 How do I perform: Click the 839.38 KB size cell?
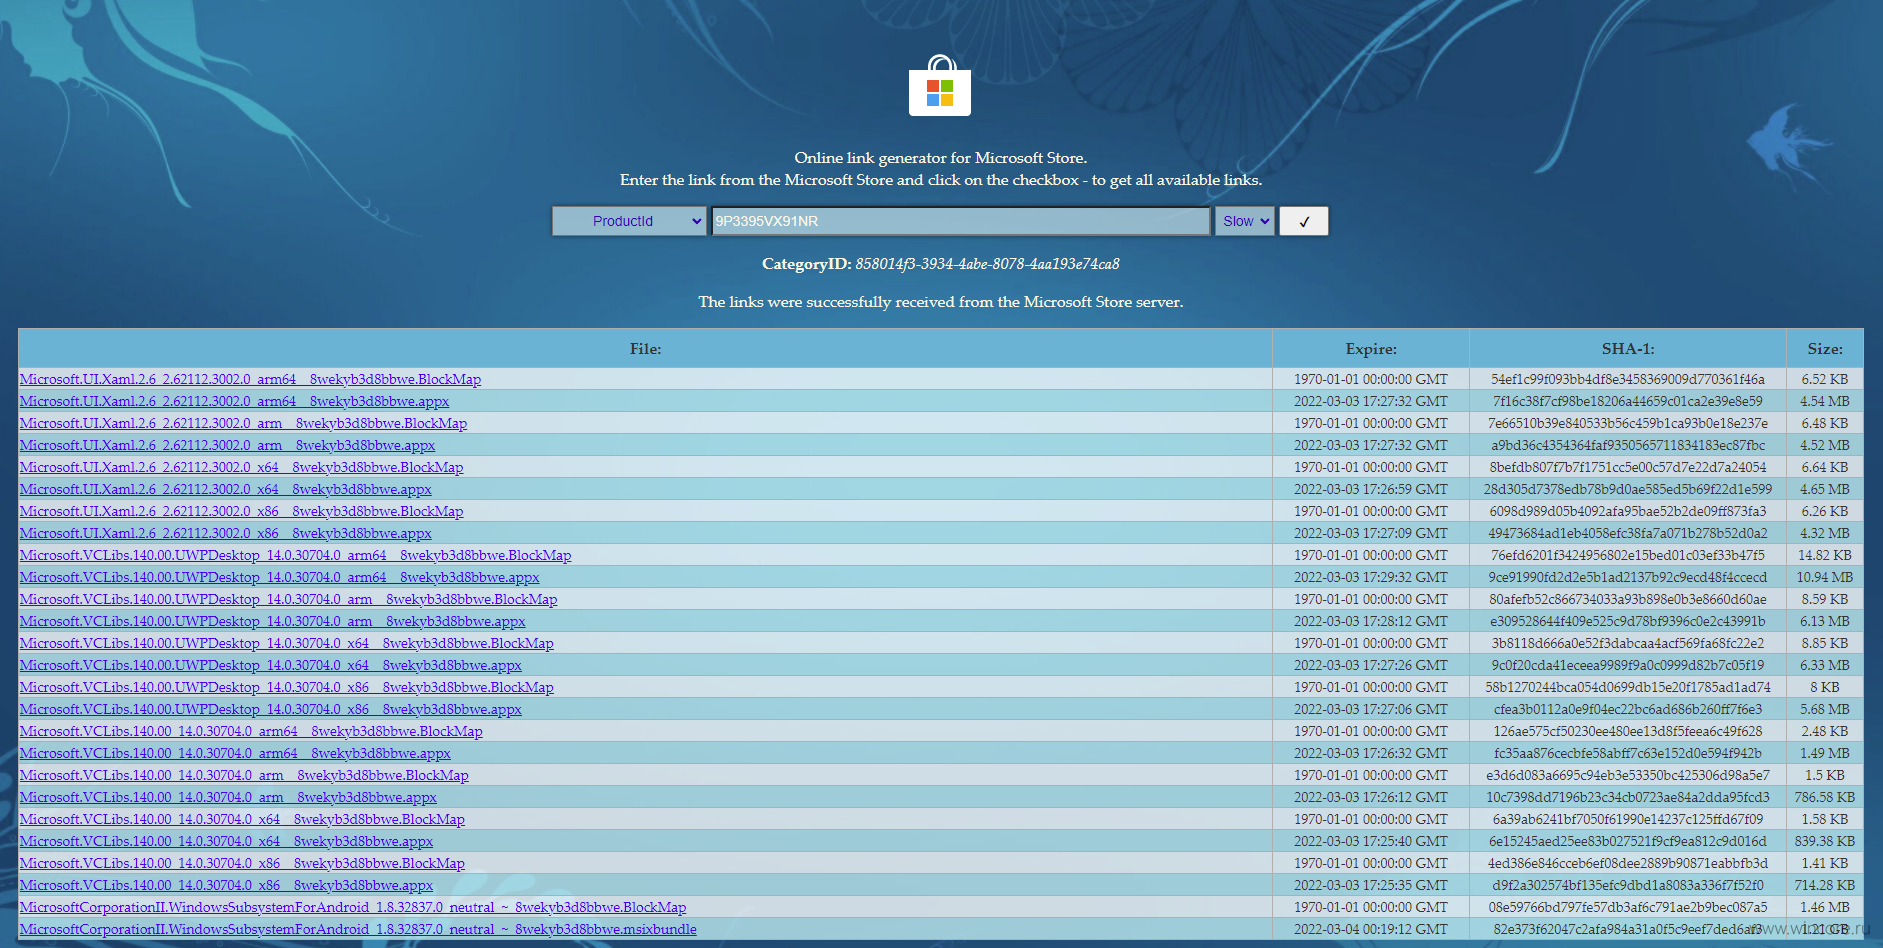click(x=1825, y=841)
